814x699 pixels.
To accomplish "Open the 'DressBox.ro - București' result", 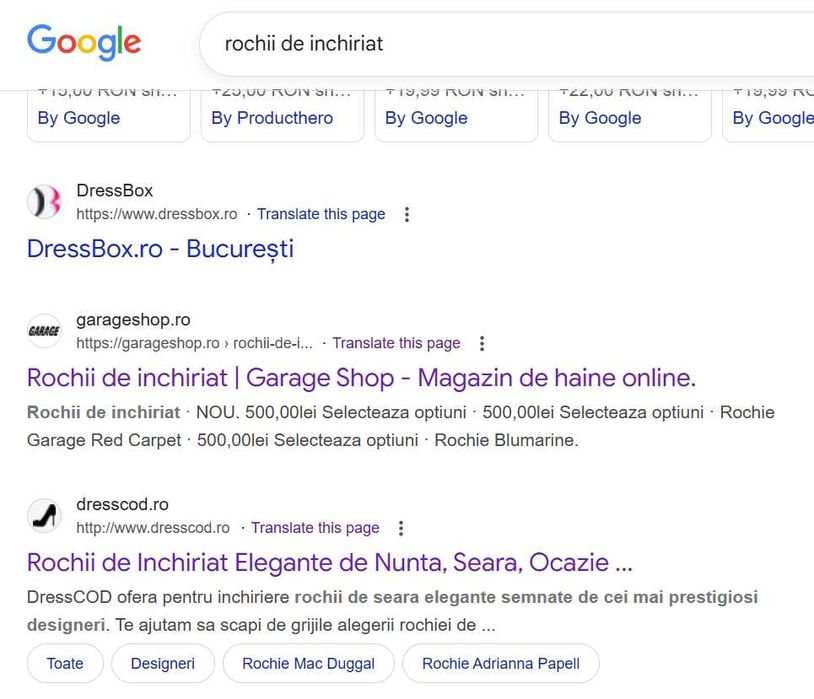I will pos(160,248).
